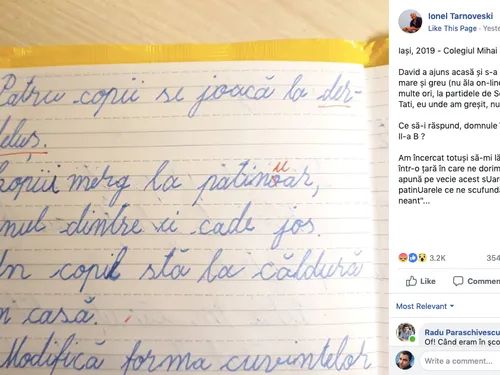Click the comments count near reactions

493,258
